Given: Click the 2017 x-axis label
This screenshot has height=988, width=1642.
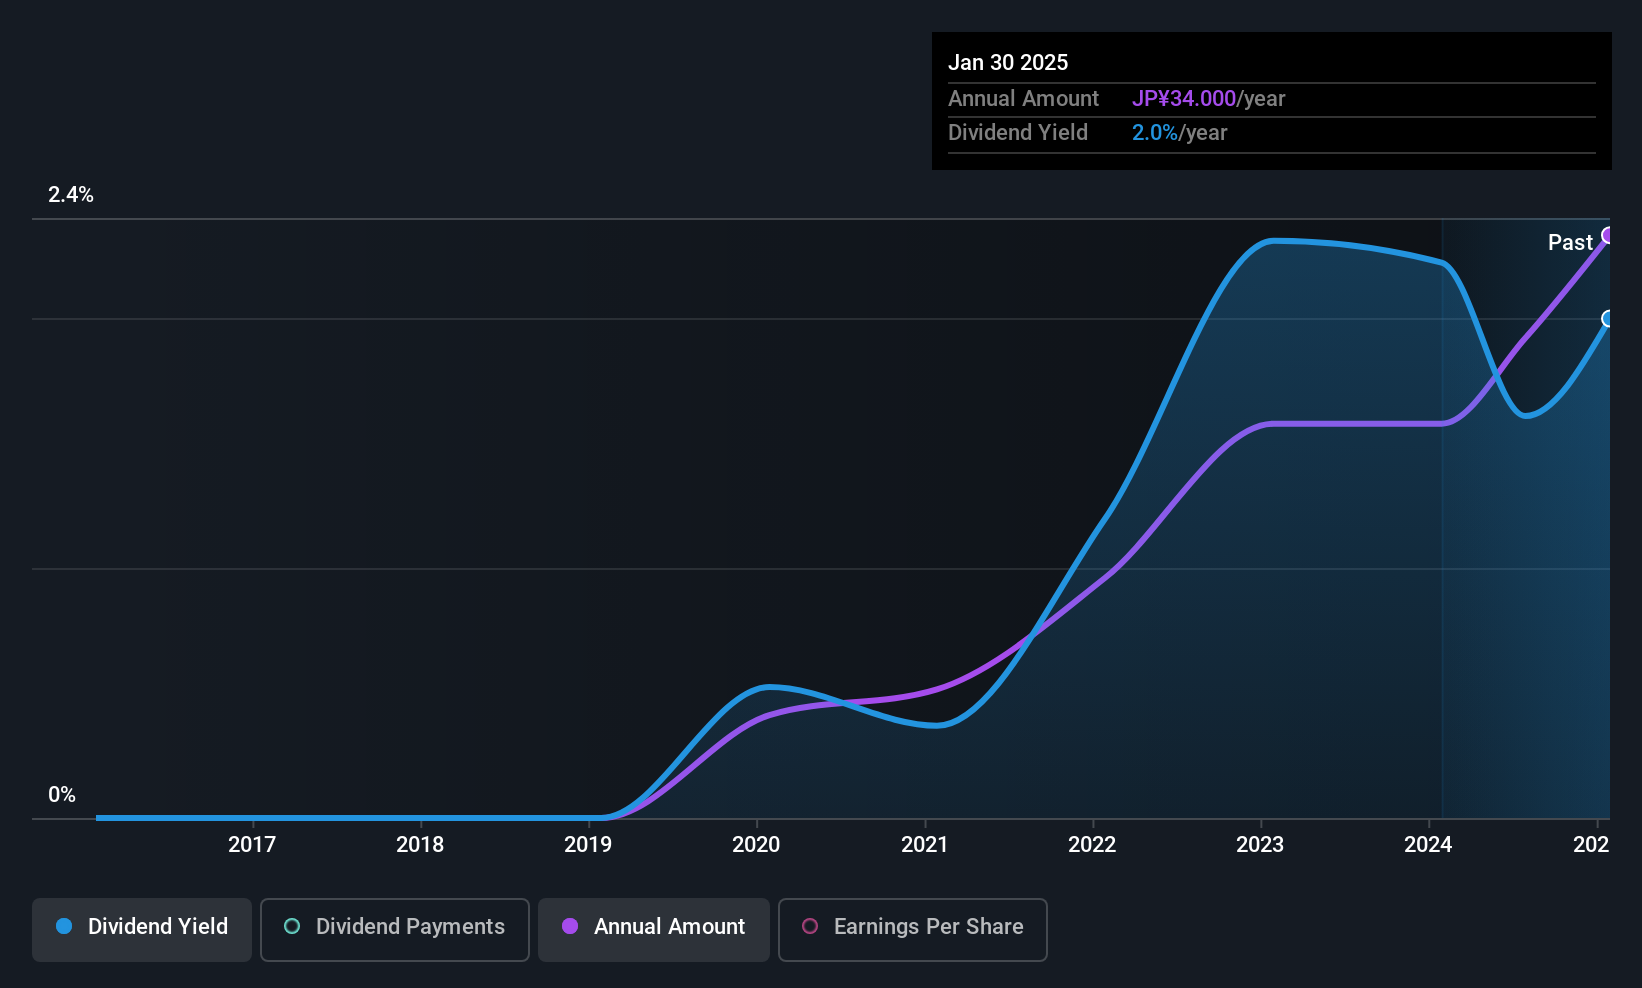Looking at the screenshot, I should [252, 844].
